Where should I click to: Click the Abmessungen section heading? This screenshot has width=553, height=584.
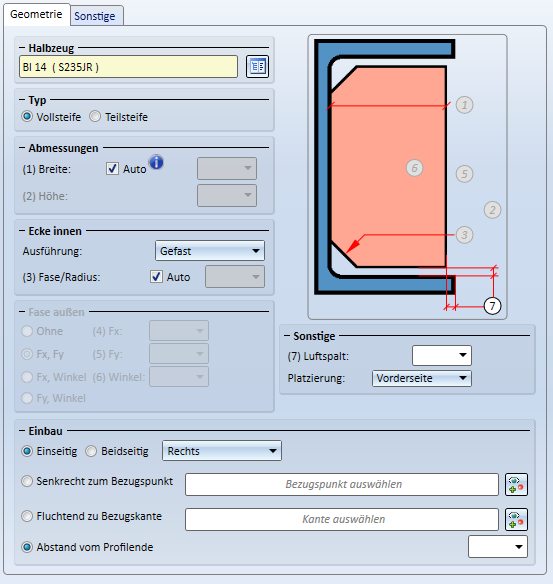tap(63, 148)
